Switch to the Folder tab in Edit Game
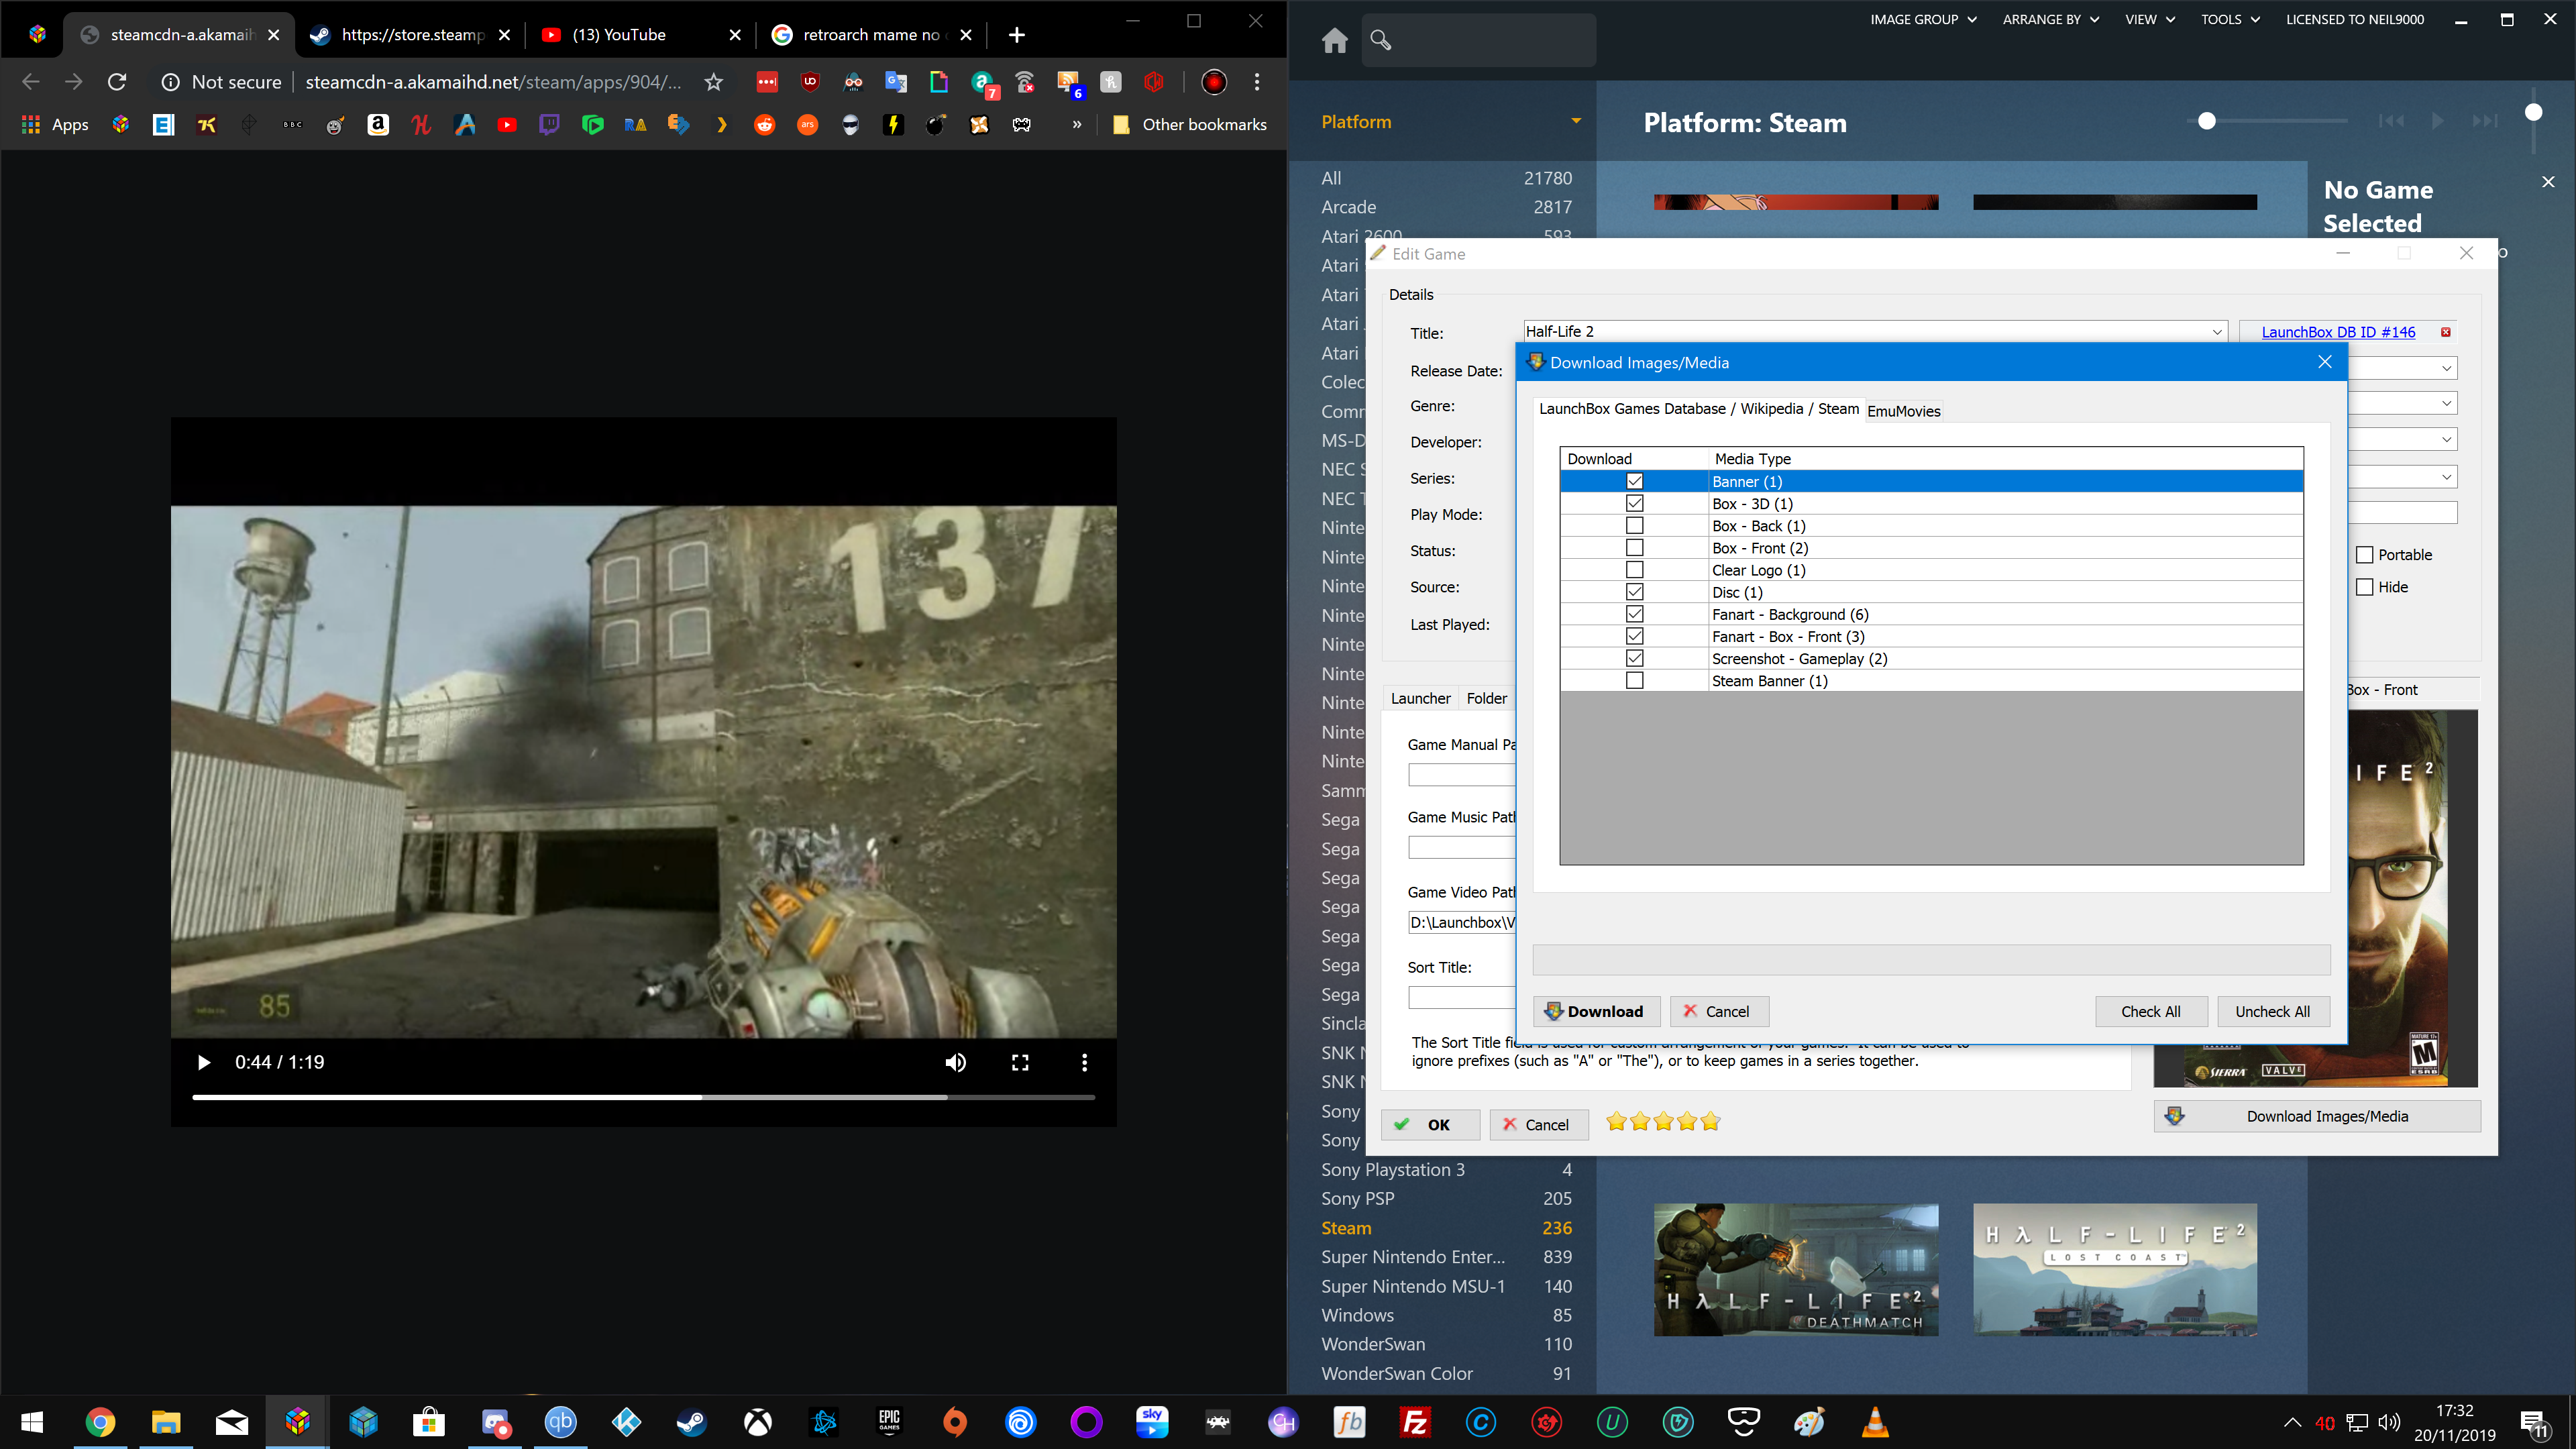The width and height of the screenshot is (2576, 1449). pos(1486,698)
